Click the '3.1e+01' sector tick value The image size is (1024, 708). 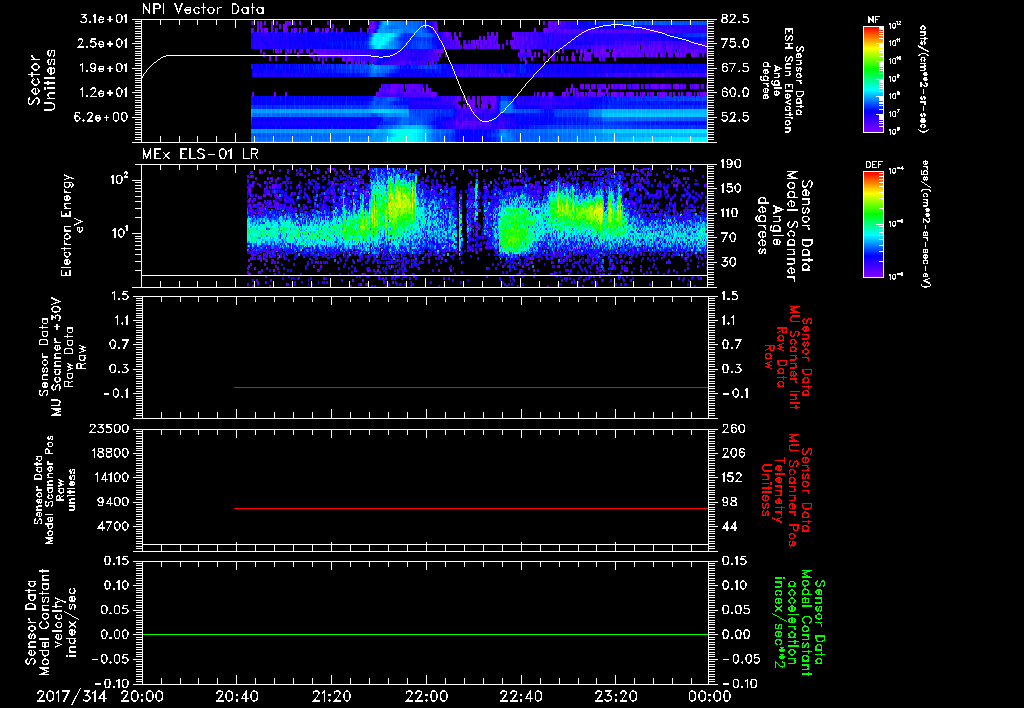coord(104,19)
